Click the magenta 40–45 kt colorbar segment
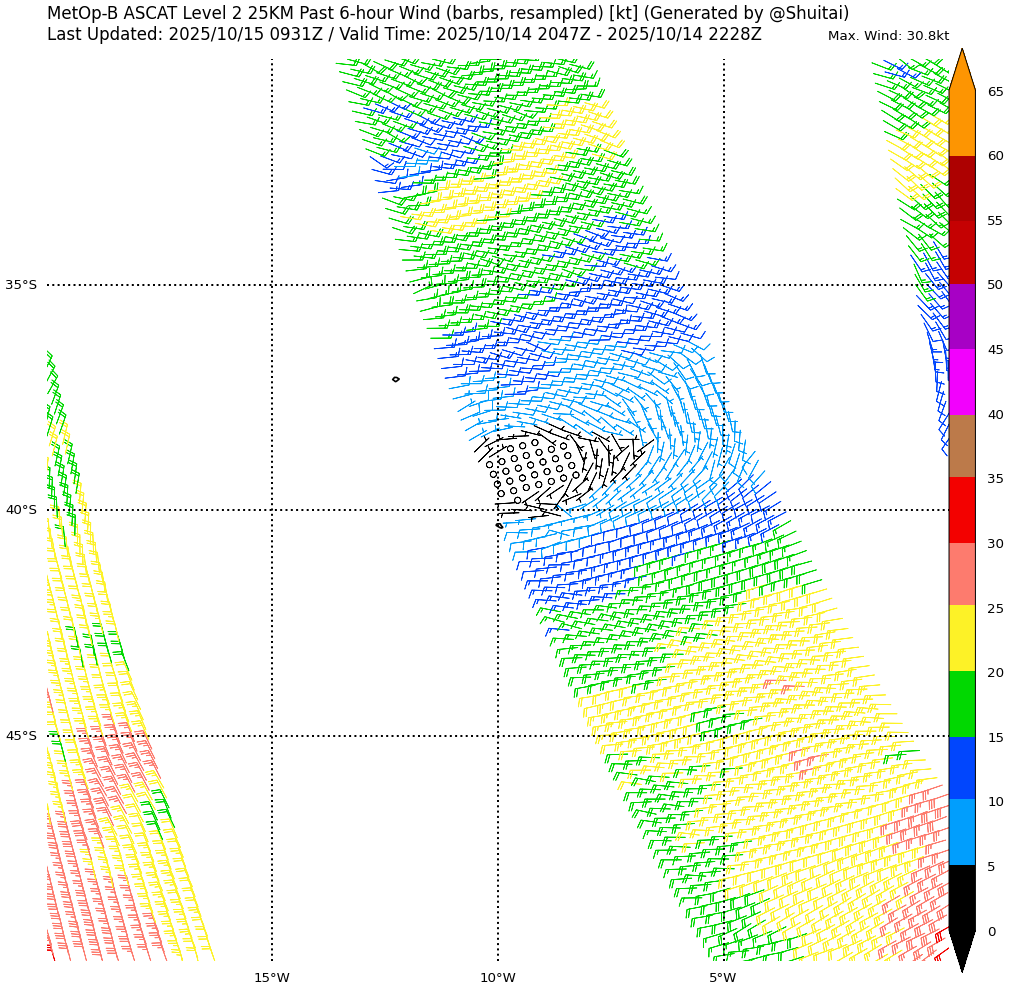Viewport: 1009px width, 989px height. (961, 382)
